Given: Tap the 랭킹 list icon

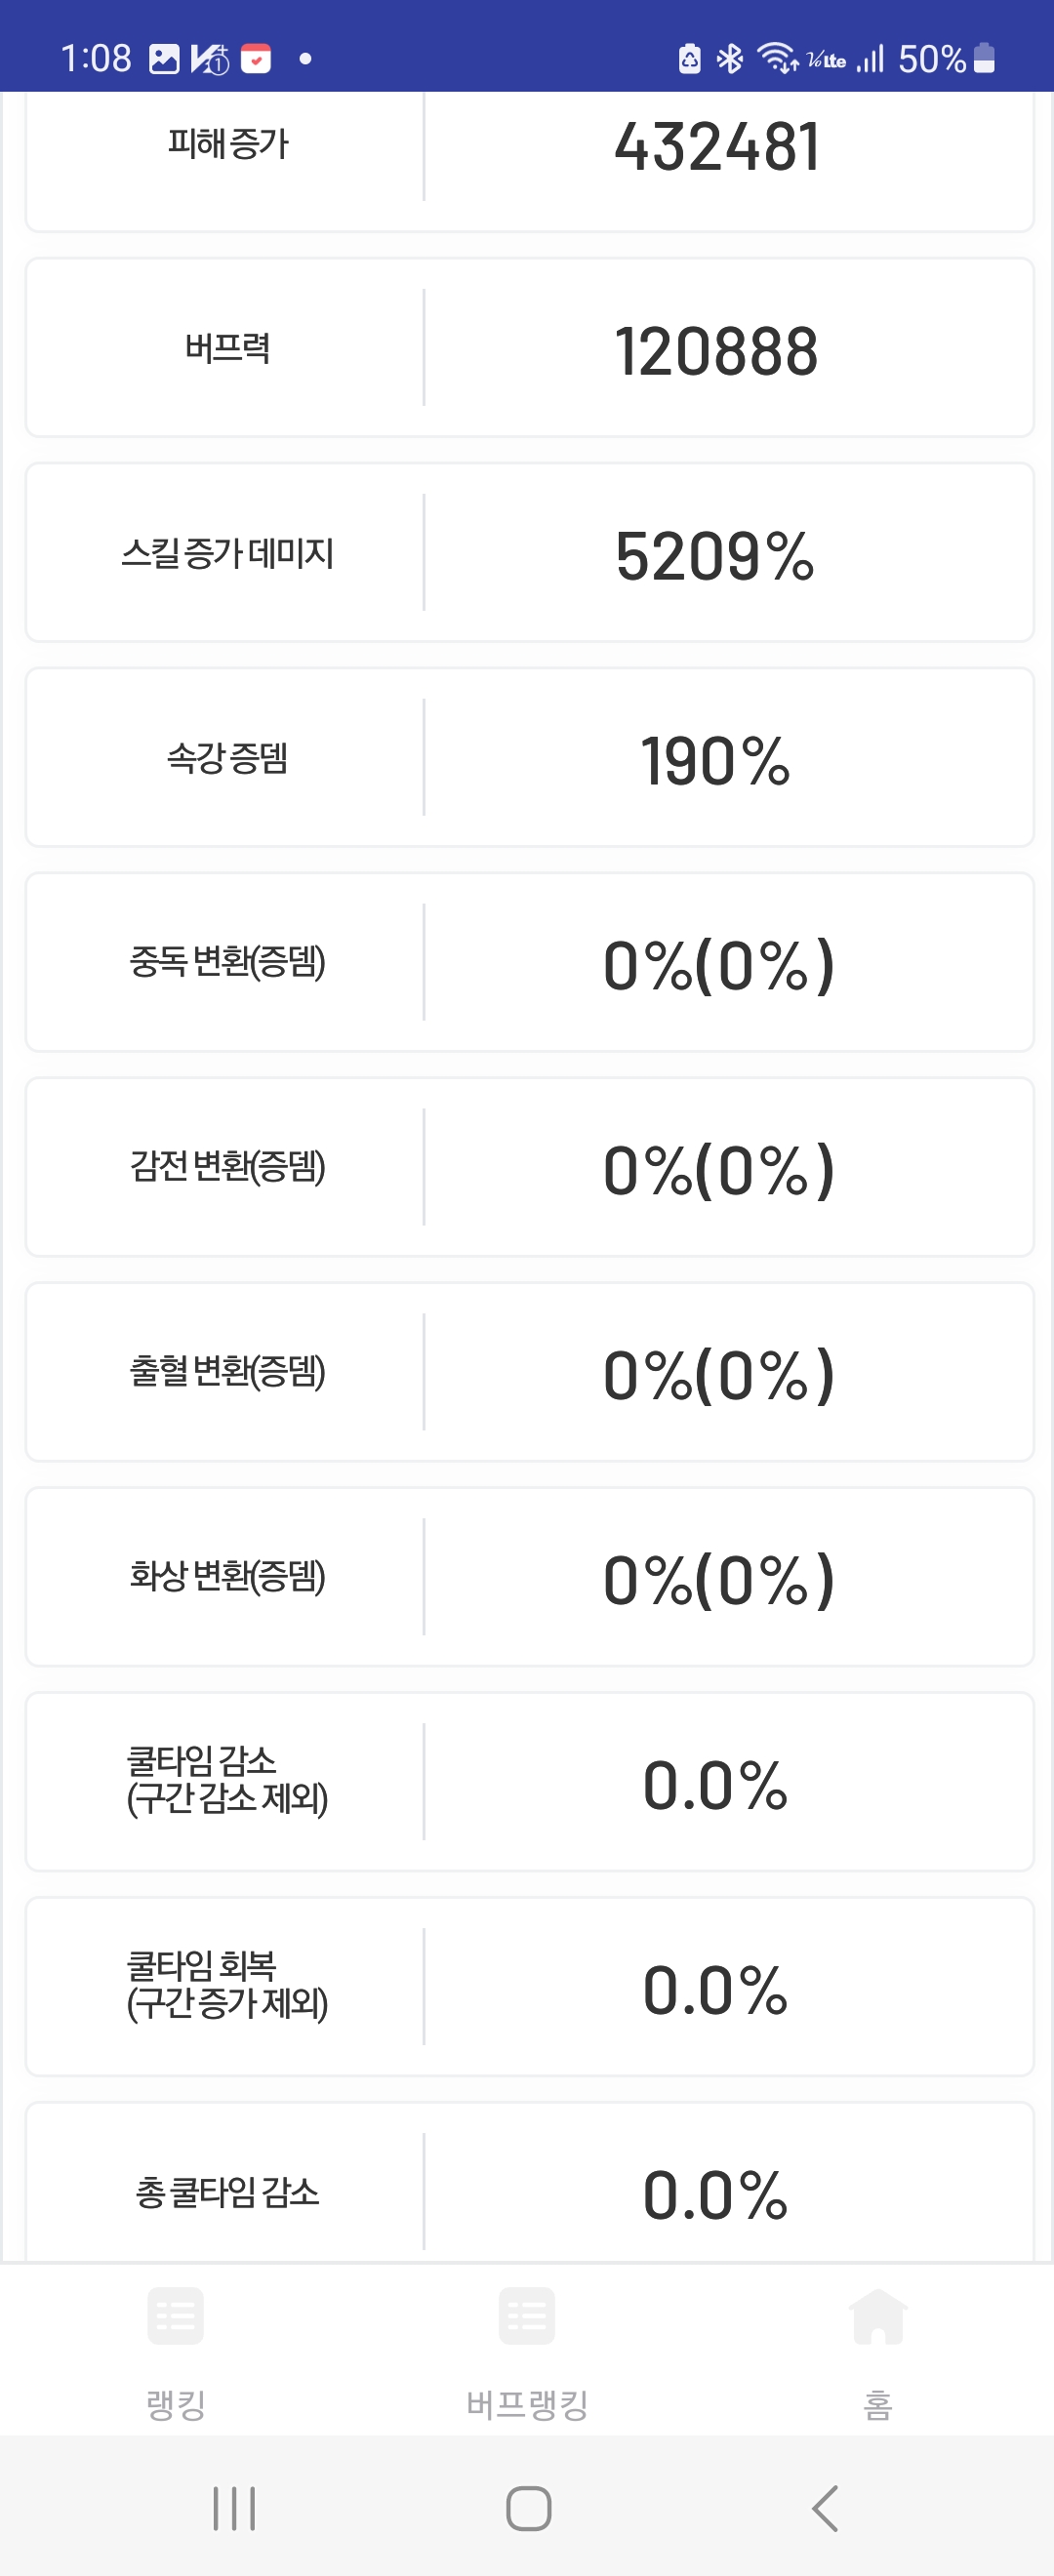Looking at the screenshot, I should tap(175, 2315).
